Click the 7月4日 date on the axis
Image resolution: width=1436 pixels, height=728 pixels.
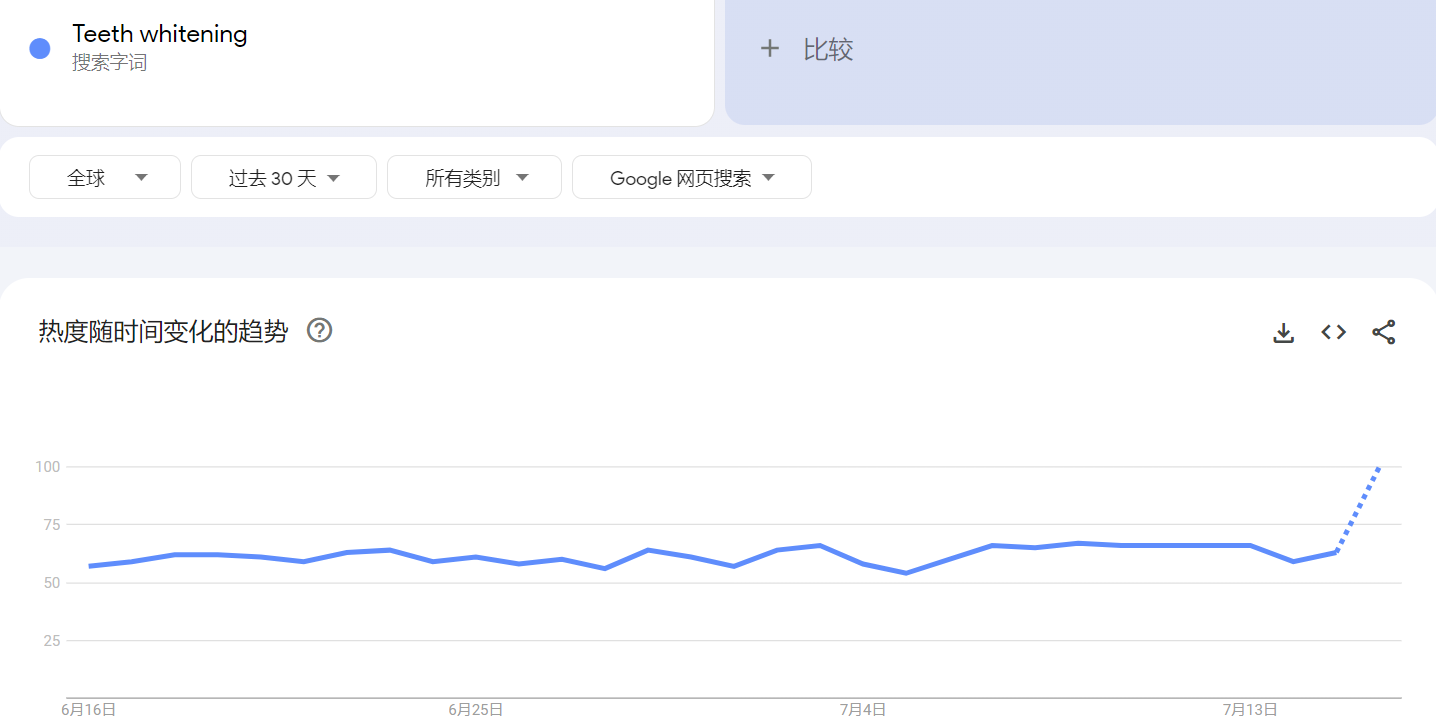pos(862,710)
